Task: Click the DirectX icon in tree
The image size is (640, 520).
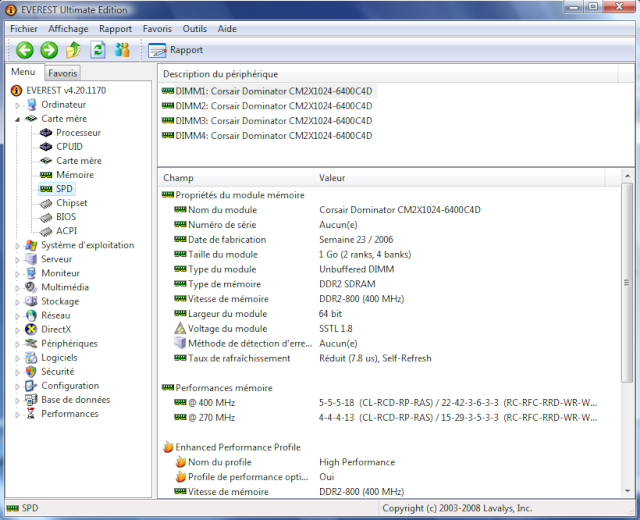Action: click(31, 329)
